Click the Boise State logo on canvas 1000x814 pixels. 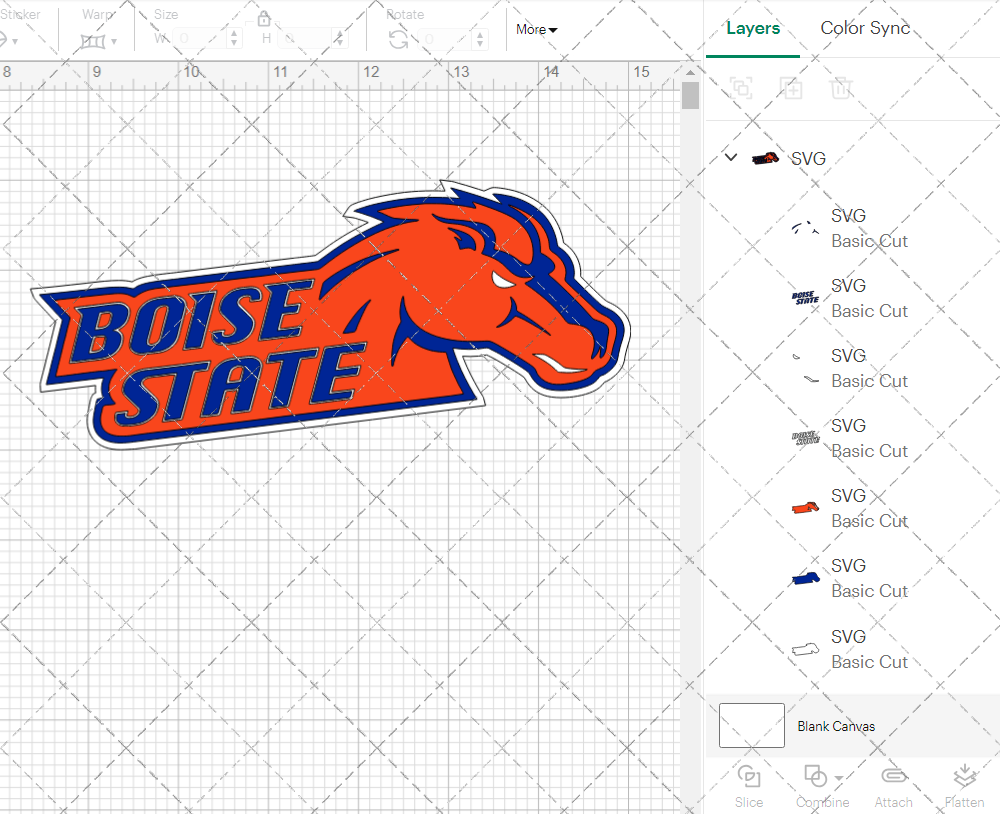click(x=330, y=315)
